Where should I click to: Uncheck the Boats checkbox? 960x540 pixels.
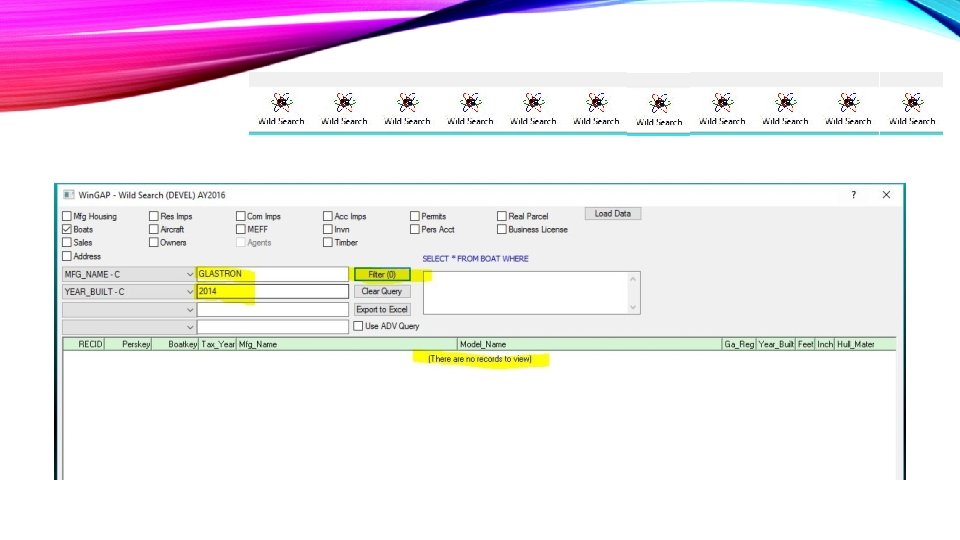67,229
